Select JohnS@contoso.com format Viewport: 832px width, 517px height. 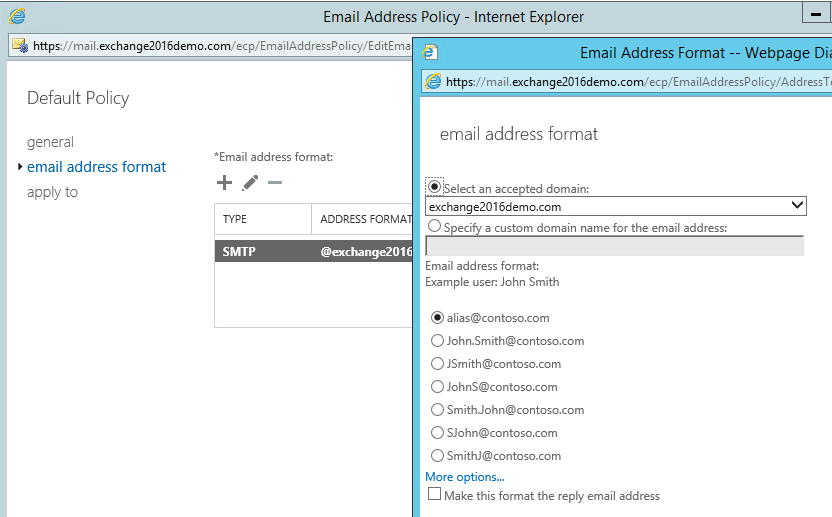point(437,386)
